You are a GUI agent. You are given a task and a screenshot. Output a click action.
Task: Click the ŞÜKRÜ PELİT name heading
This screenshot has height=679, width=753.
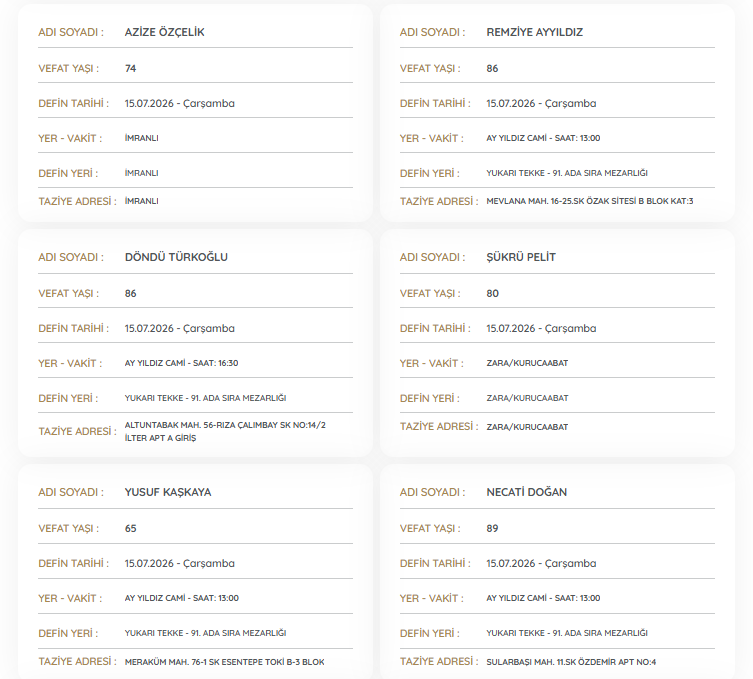pos(521,257)
